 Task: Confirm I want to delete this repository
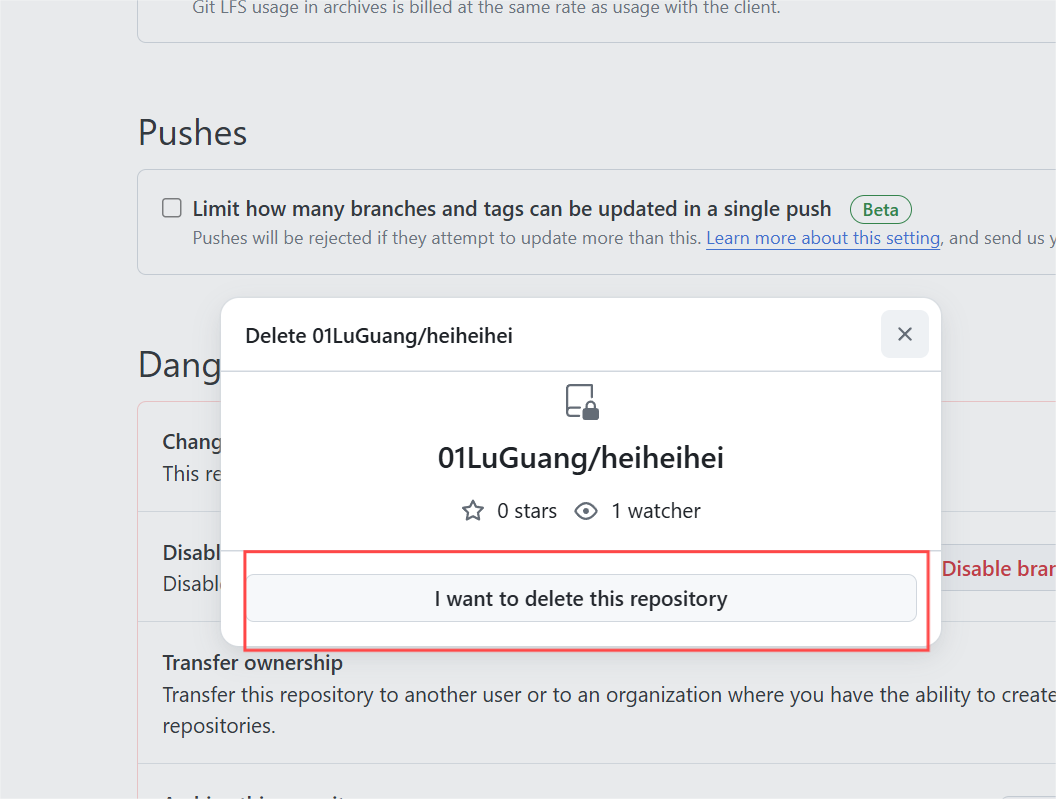(581, 598)
